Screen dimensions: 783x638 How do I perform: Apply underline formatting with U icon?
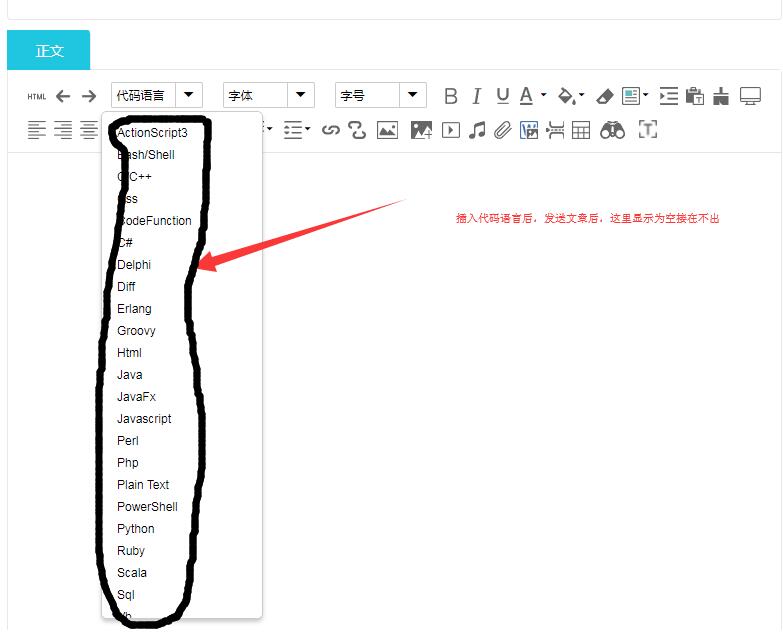(x=503, y=96)
